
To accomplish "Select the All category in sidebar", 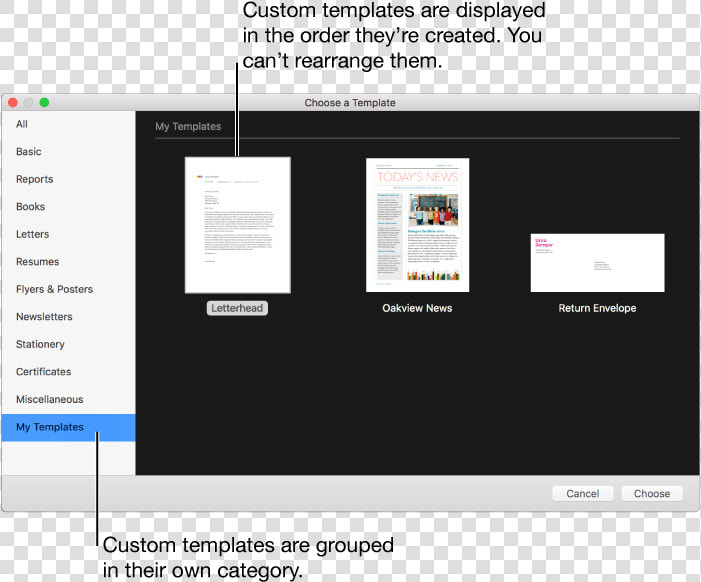I will pos(68,124).
